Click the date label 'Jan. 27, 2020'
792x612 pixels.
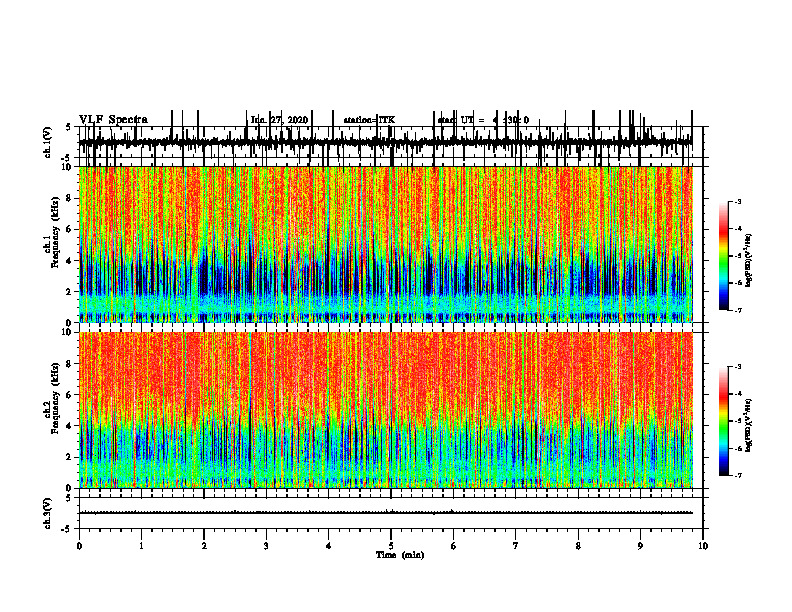279,120
